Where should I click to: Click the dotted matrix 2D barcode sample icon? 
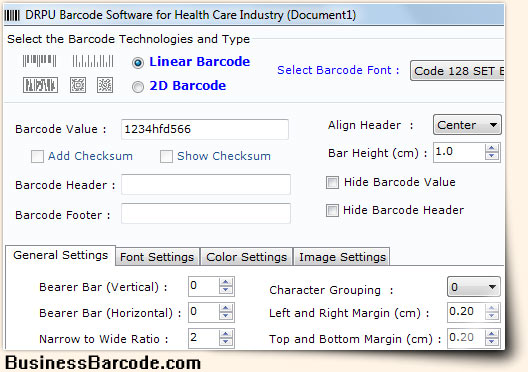pos(105,85)
